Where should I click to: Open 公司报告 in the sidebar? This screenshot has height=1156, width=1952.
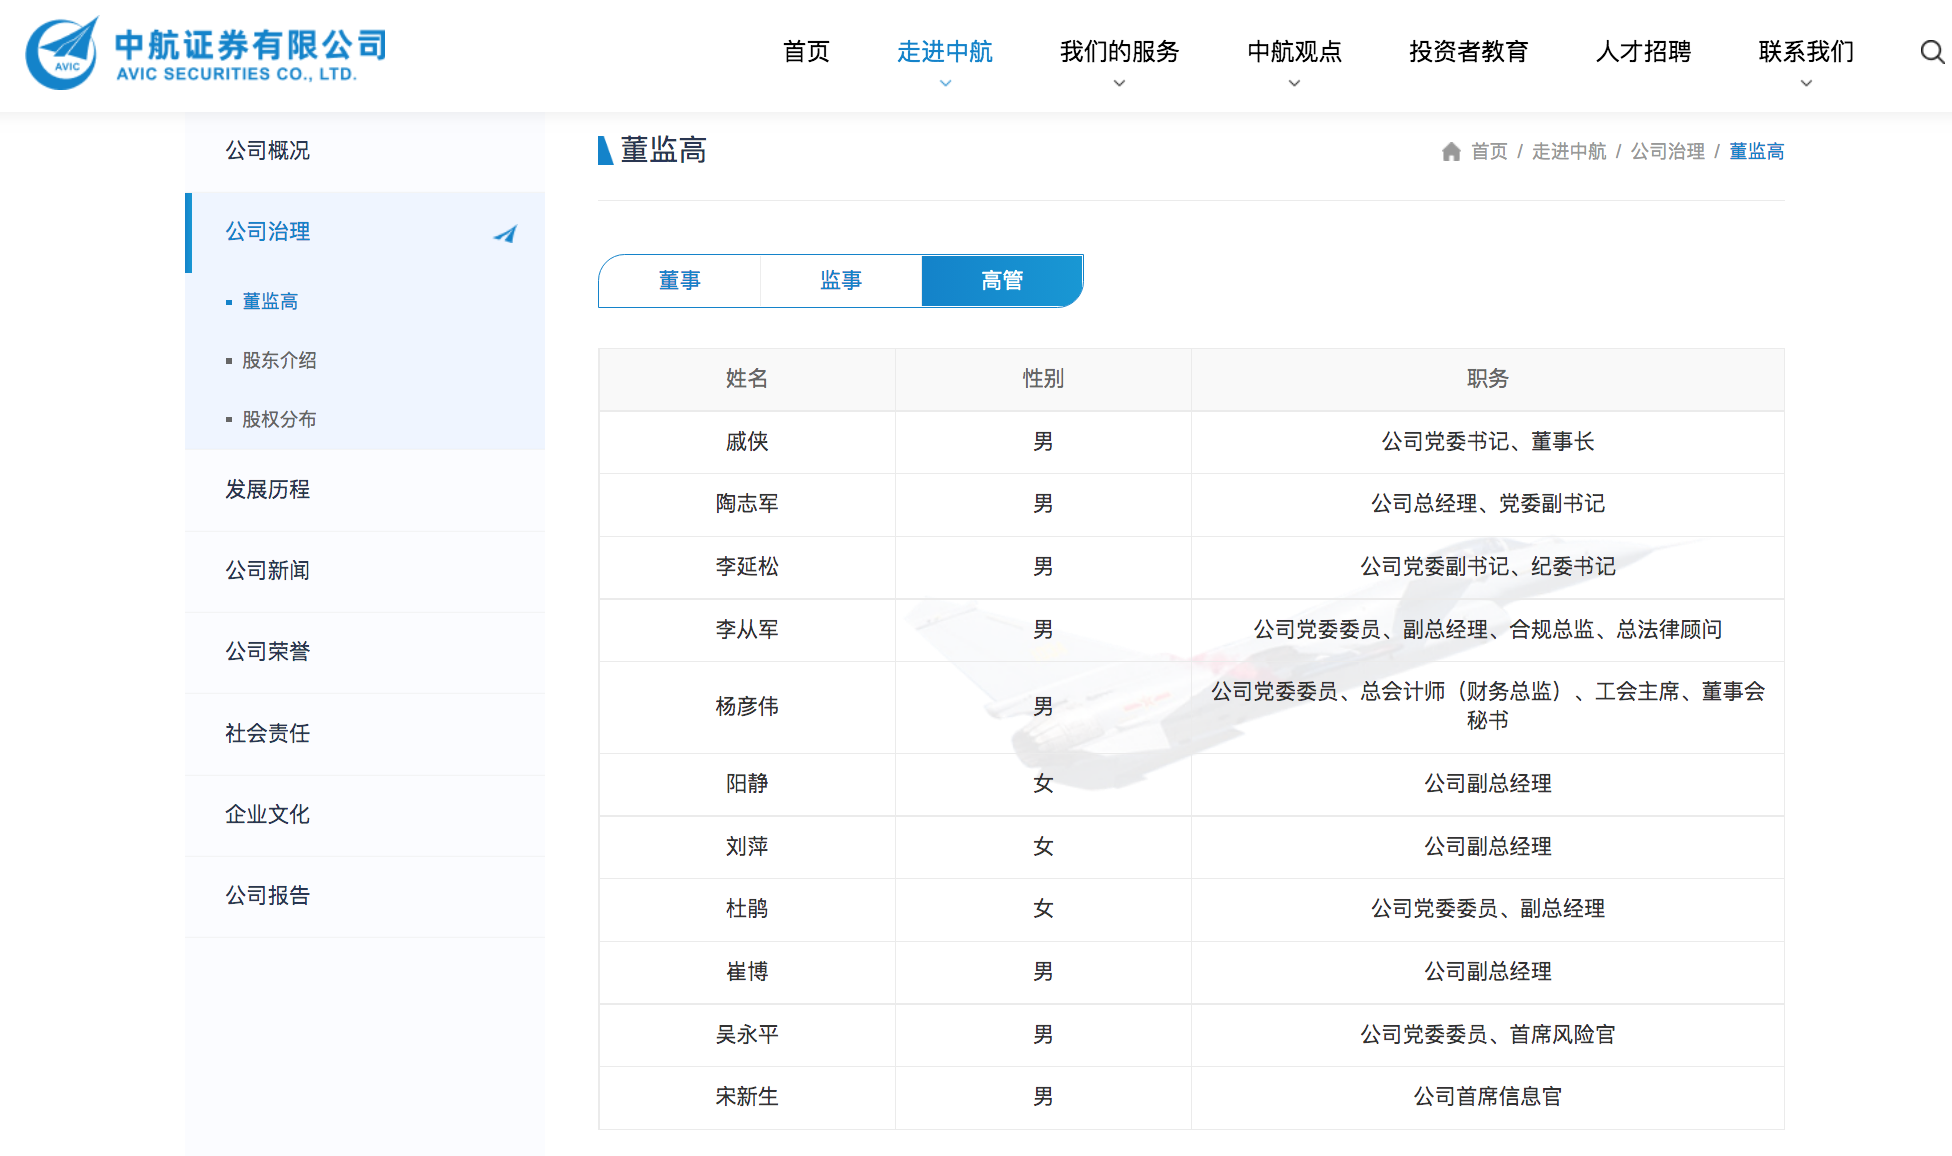tap(267, 896)
